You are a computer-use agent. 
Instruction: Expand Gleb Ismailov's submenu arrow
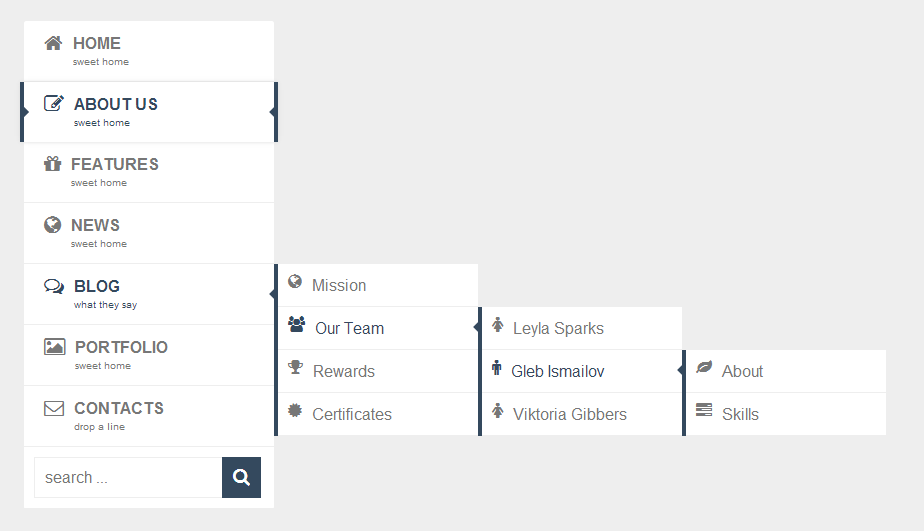pyautogui.click(x=680, y=371)
